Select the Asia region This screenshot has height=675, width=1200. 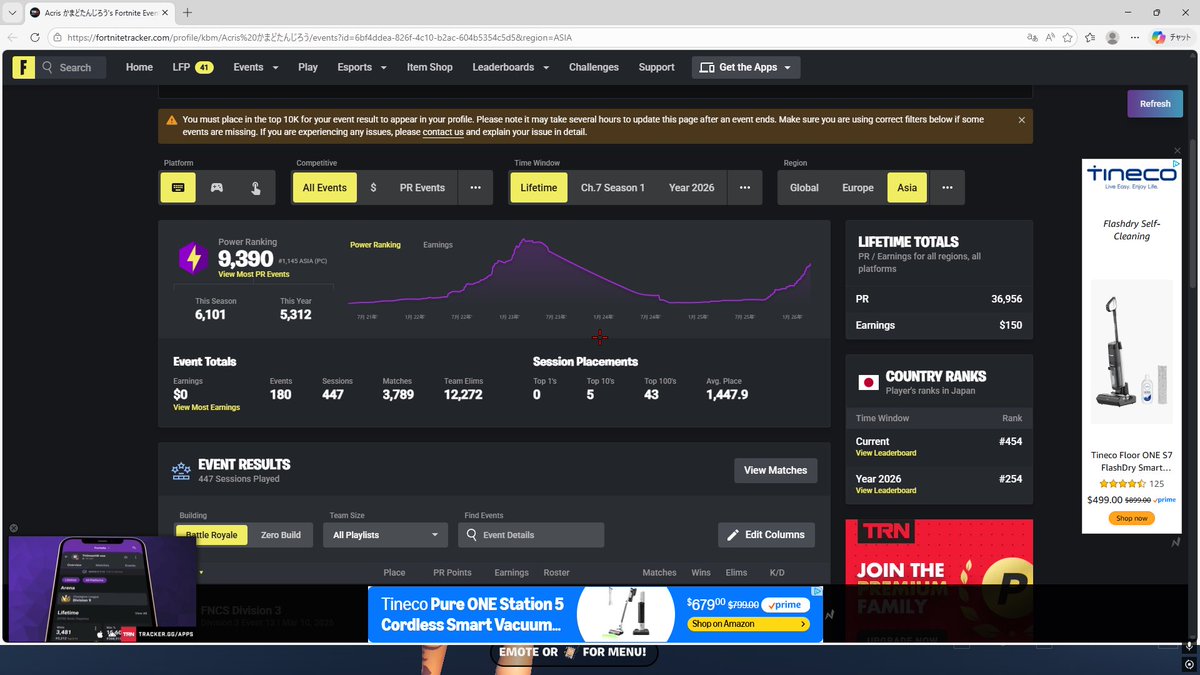[x=907, y=187]
